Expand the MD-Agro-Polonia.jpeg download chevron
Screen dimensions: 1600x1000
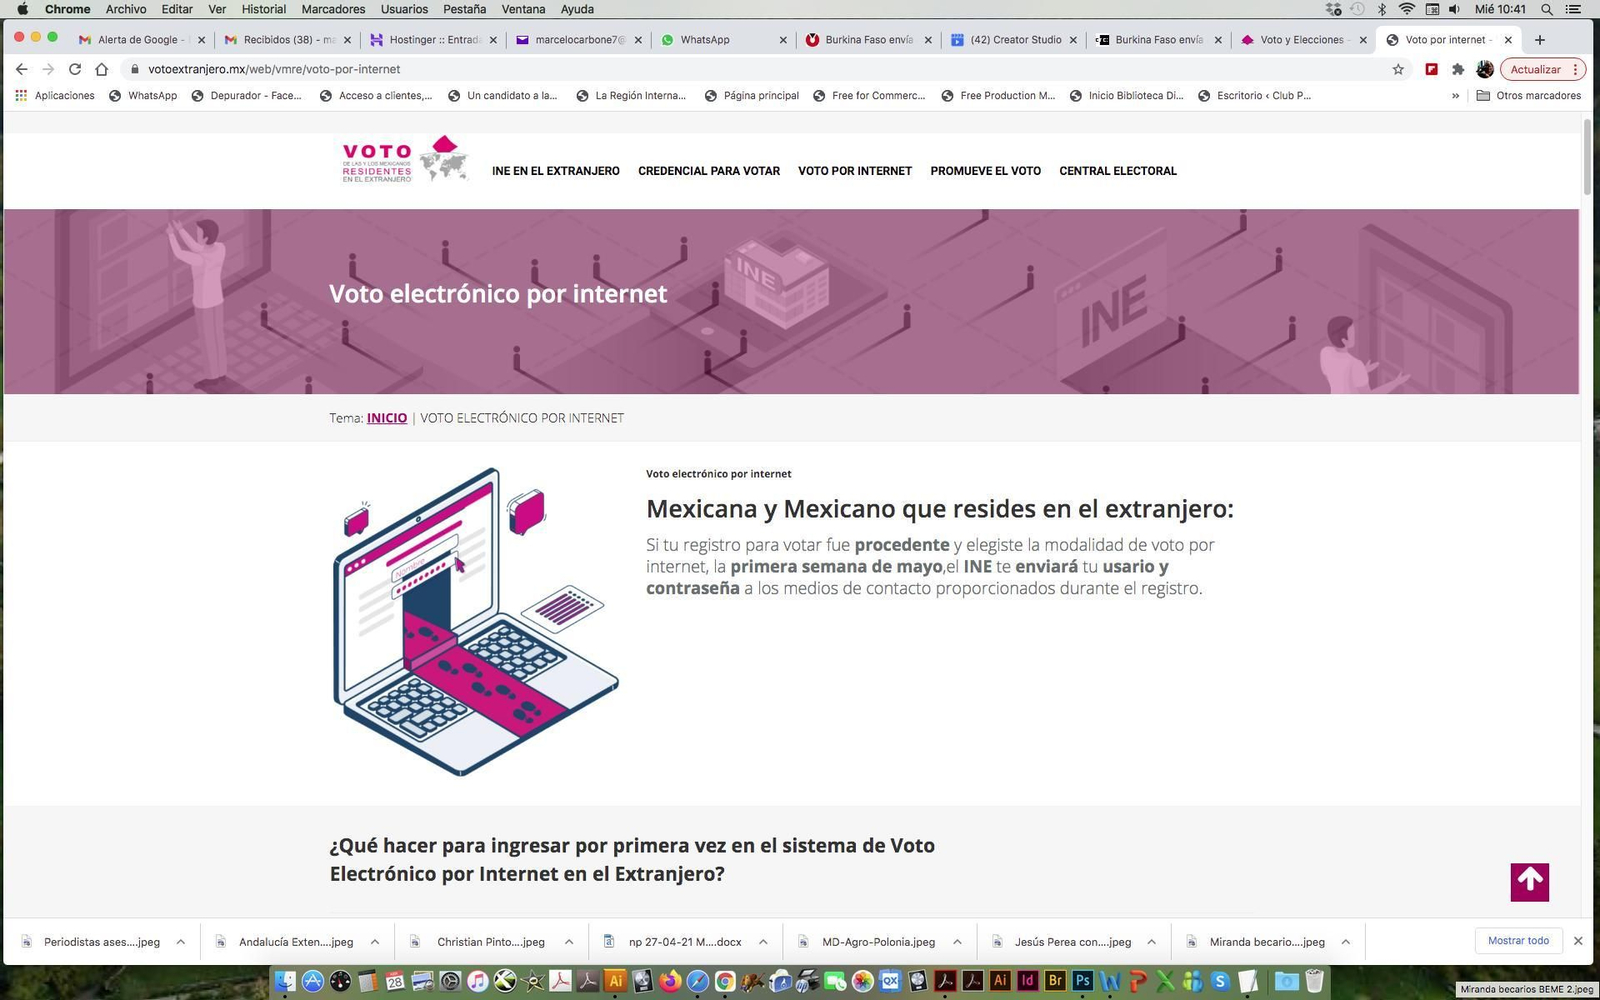[957, 941]
